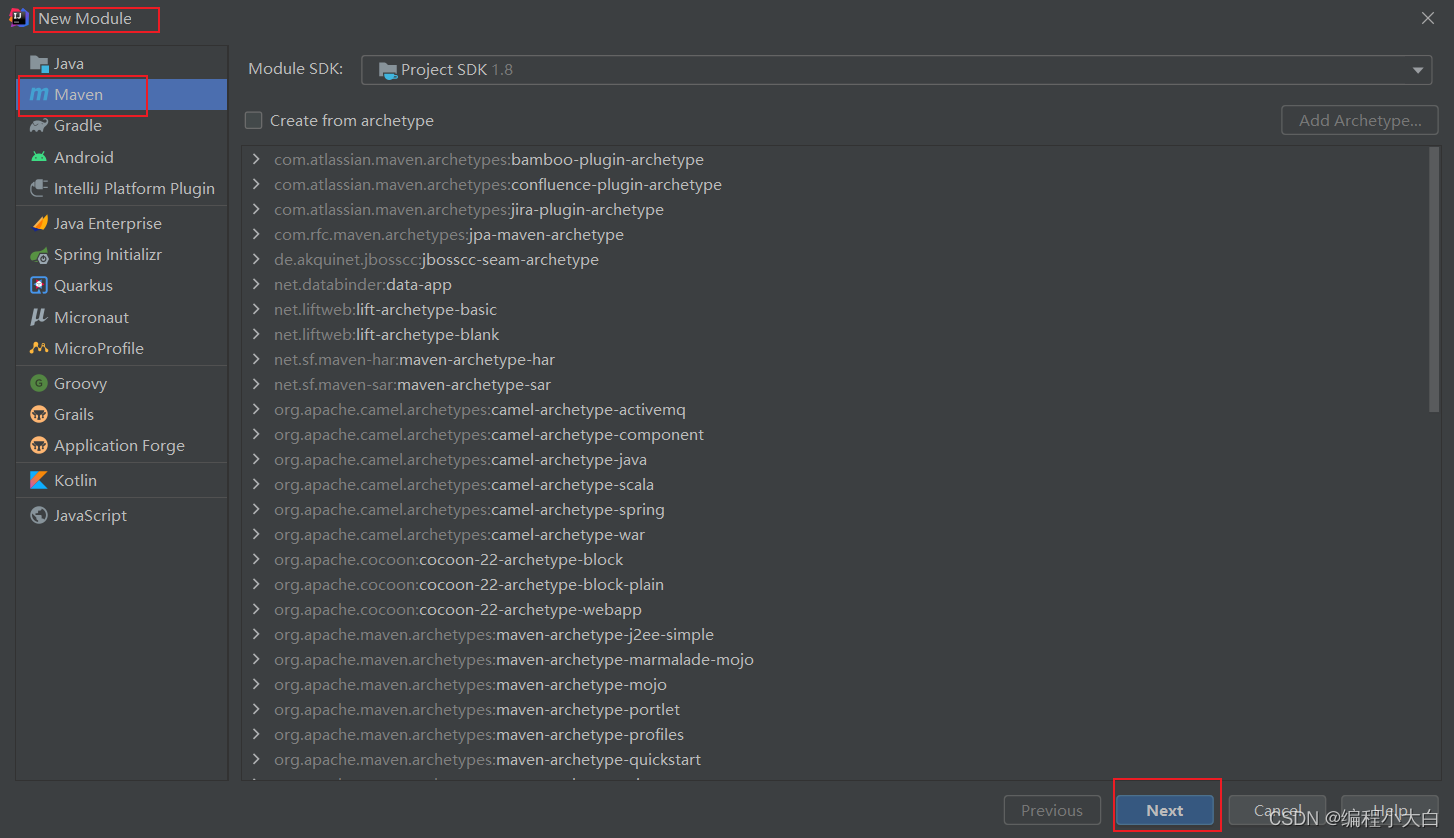The image size is (1454, 838).
Task: Switch to Gradle module category
Action: (122, 125)
